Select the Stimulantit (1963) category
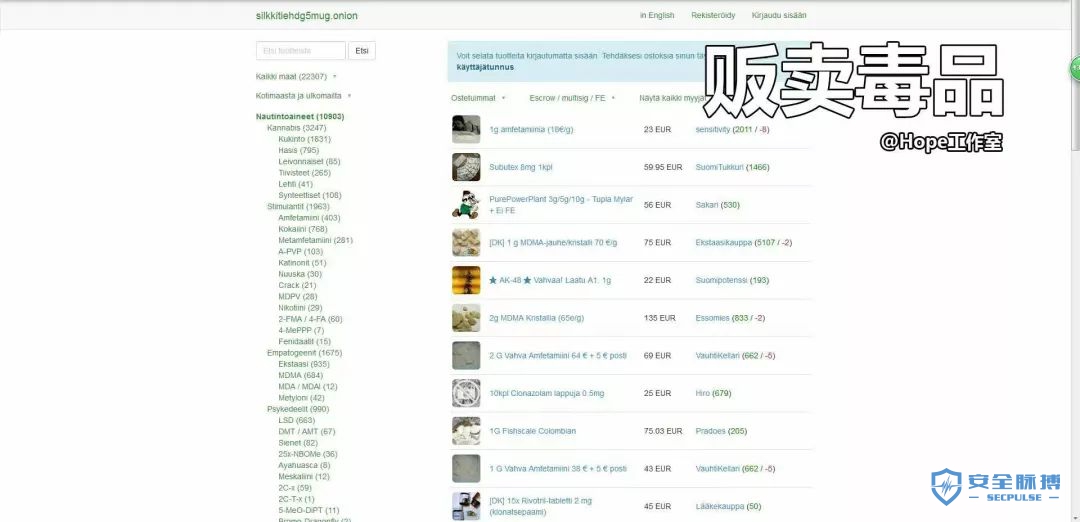1080x522 pixels. click(298, 207)
